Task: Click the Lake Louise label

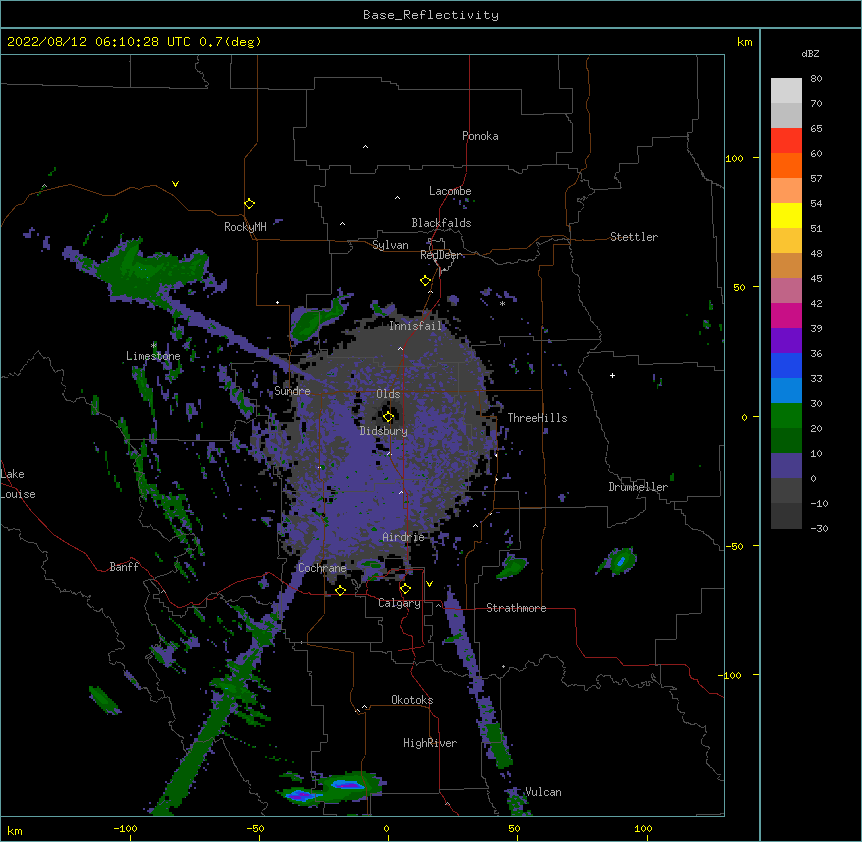Action: pyautogui.click(x=17, y=484)
